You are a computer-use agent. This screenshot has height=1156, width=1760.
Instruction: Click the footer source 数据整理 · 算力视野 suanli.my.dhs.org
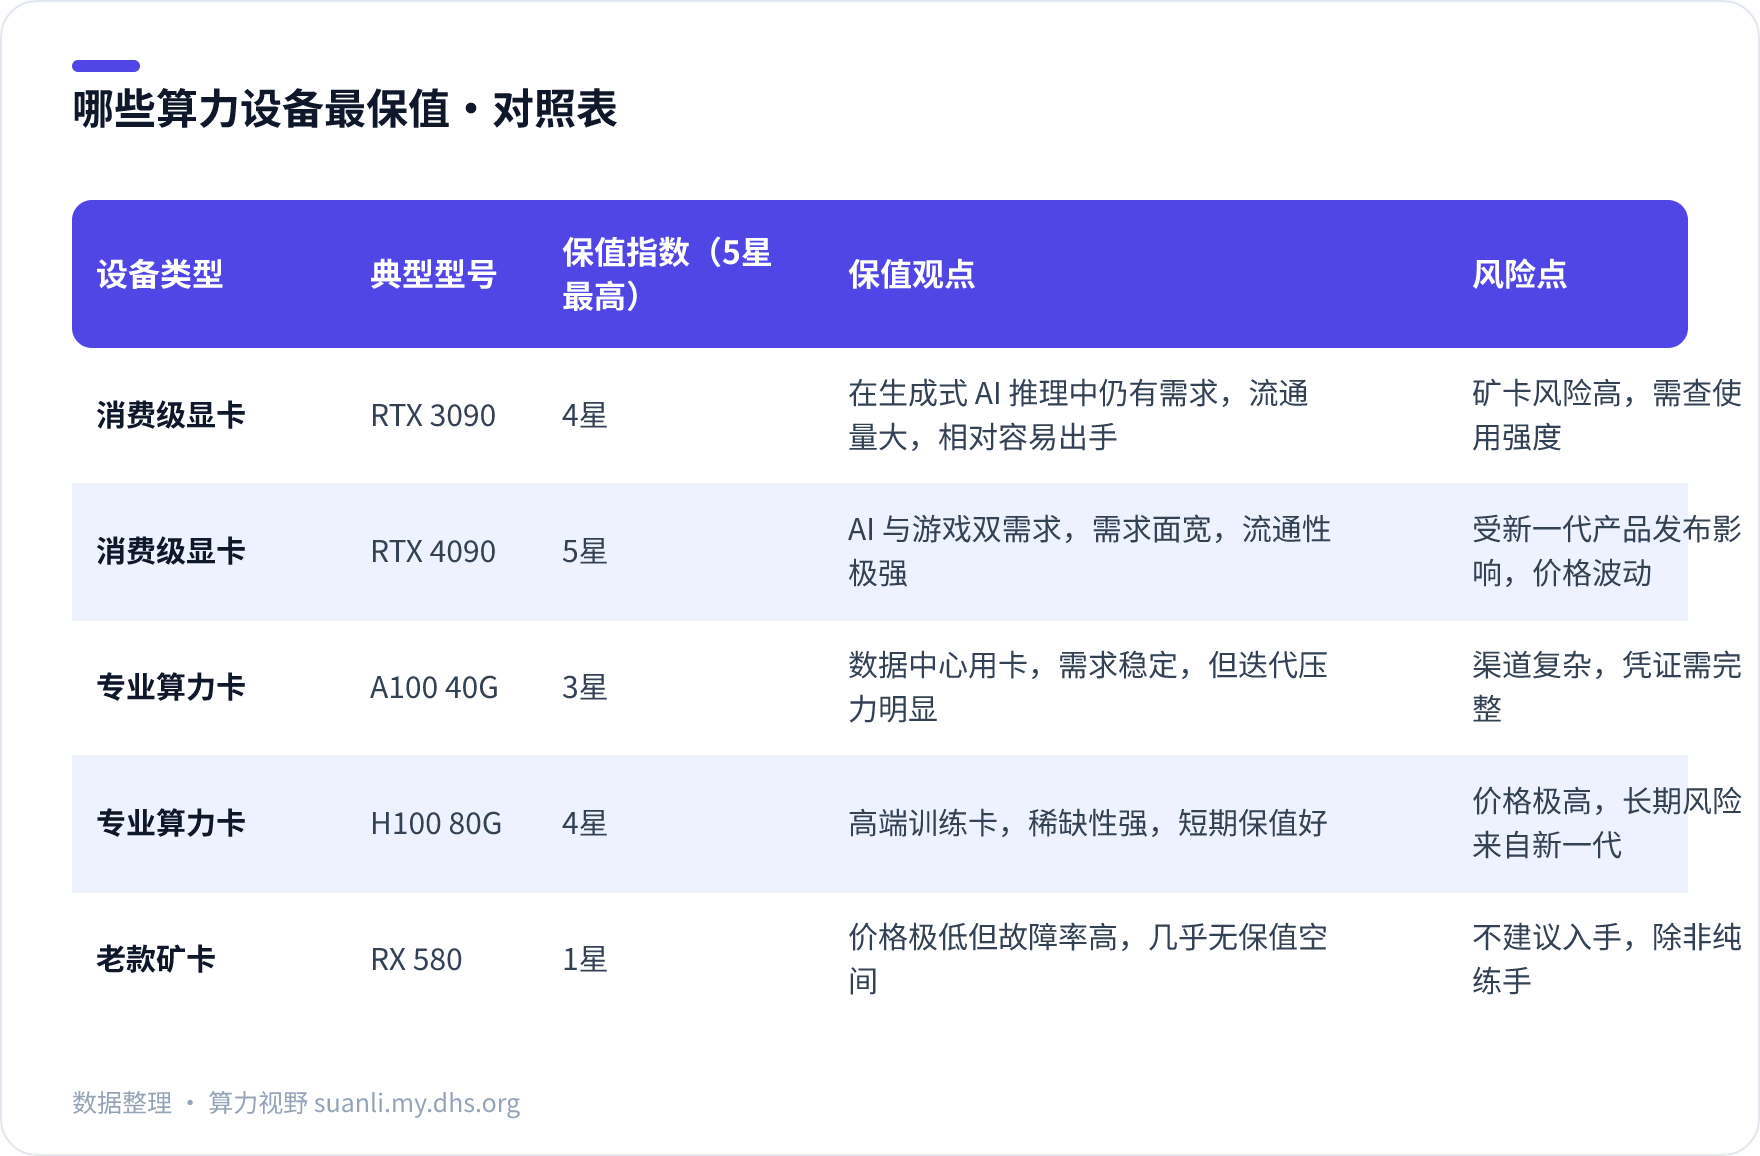tap(296, 1103)
